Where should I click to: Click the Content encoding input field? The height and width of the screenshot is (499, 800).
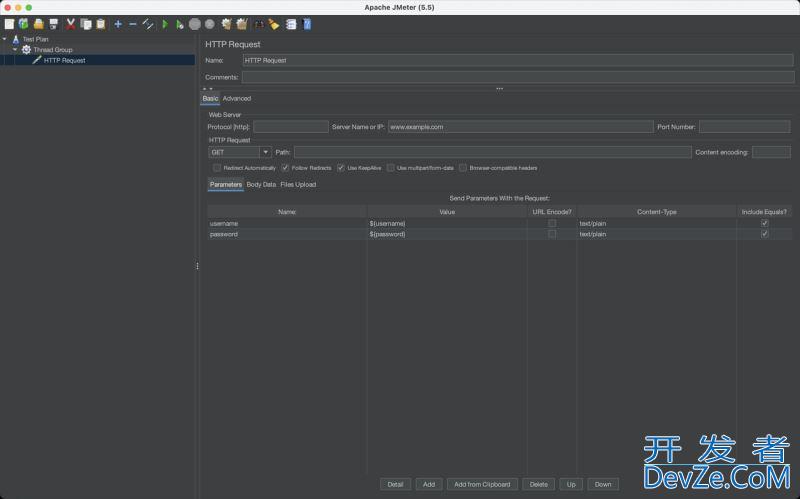tap(771, 152)
